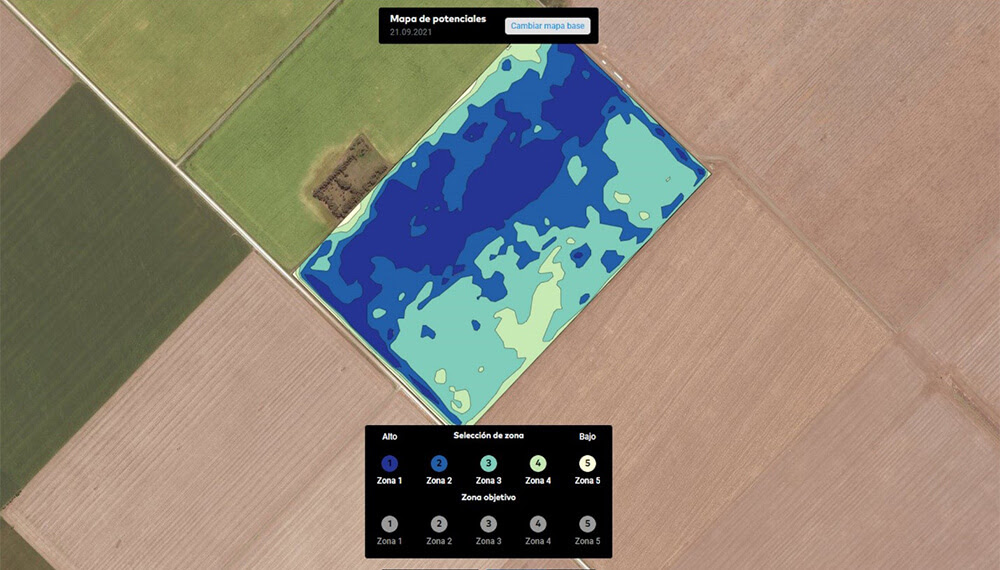Click the Bajo label in legend
This screenshot has height=570, width=1000.
(x=587, y=437)
